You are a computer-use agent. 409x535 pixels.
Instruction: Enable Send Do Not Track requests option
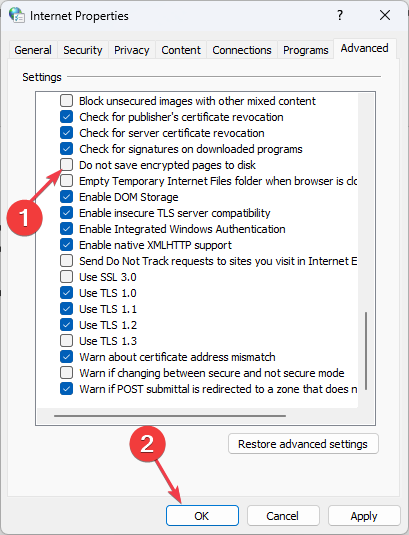pos(67,261)
